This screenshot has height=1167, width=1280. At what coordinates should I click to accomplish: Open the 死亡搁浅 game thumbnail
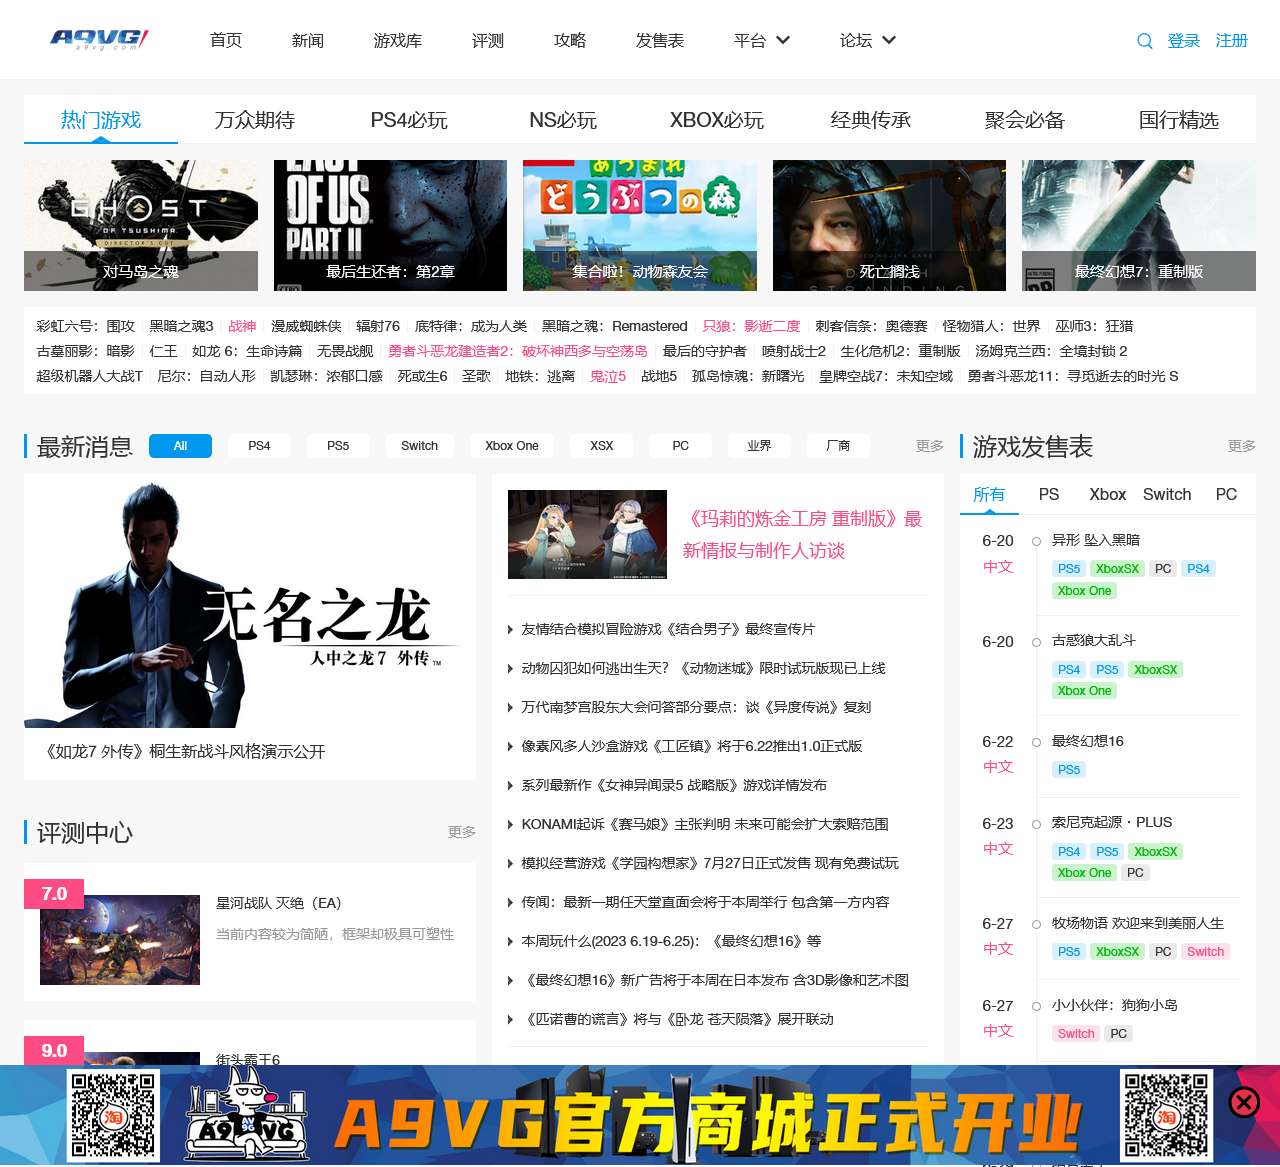[889, 225]
